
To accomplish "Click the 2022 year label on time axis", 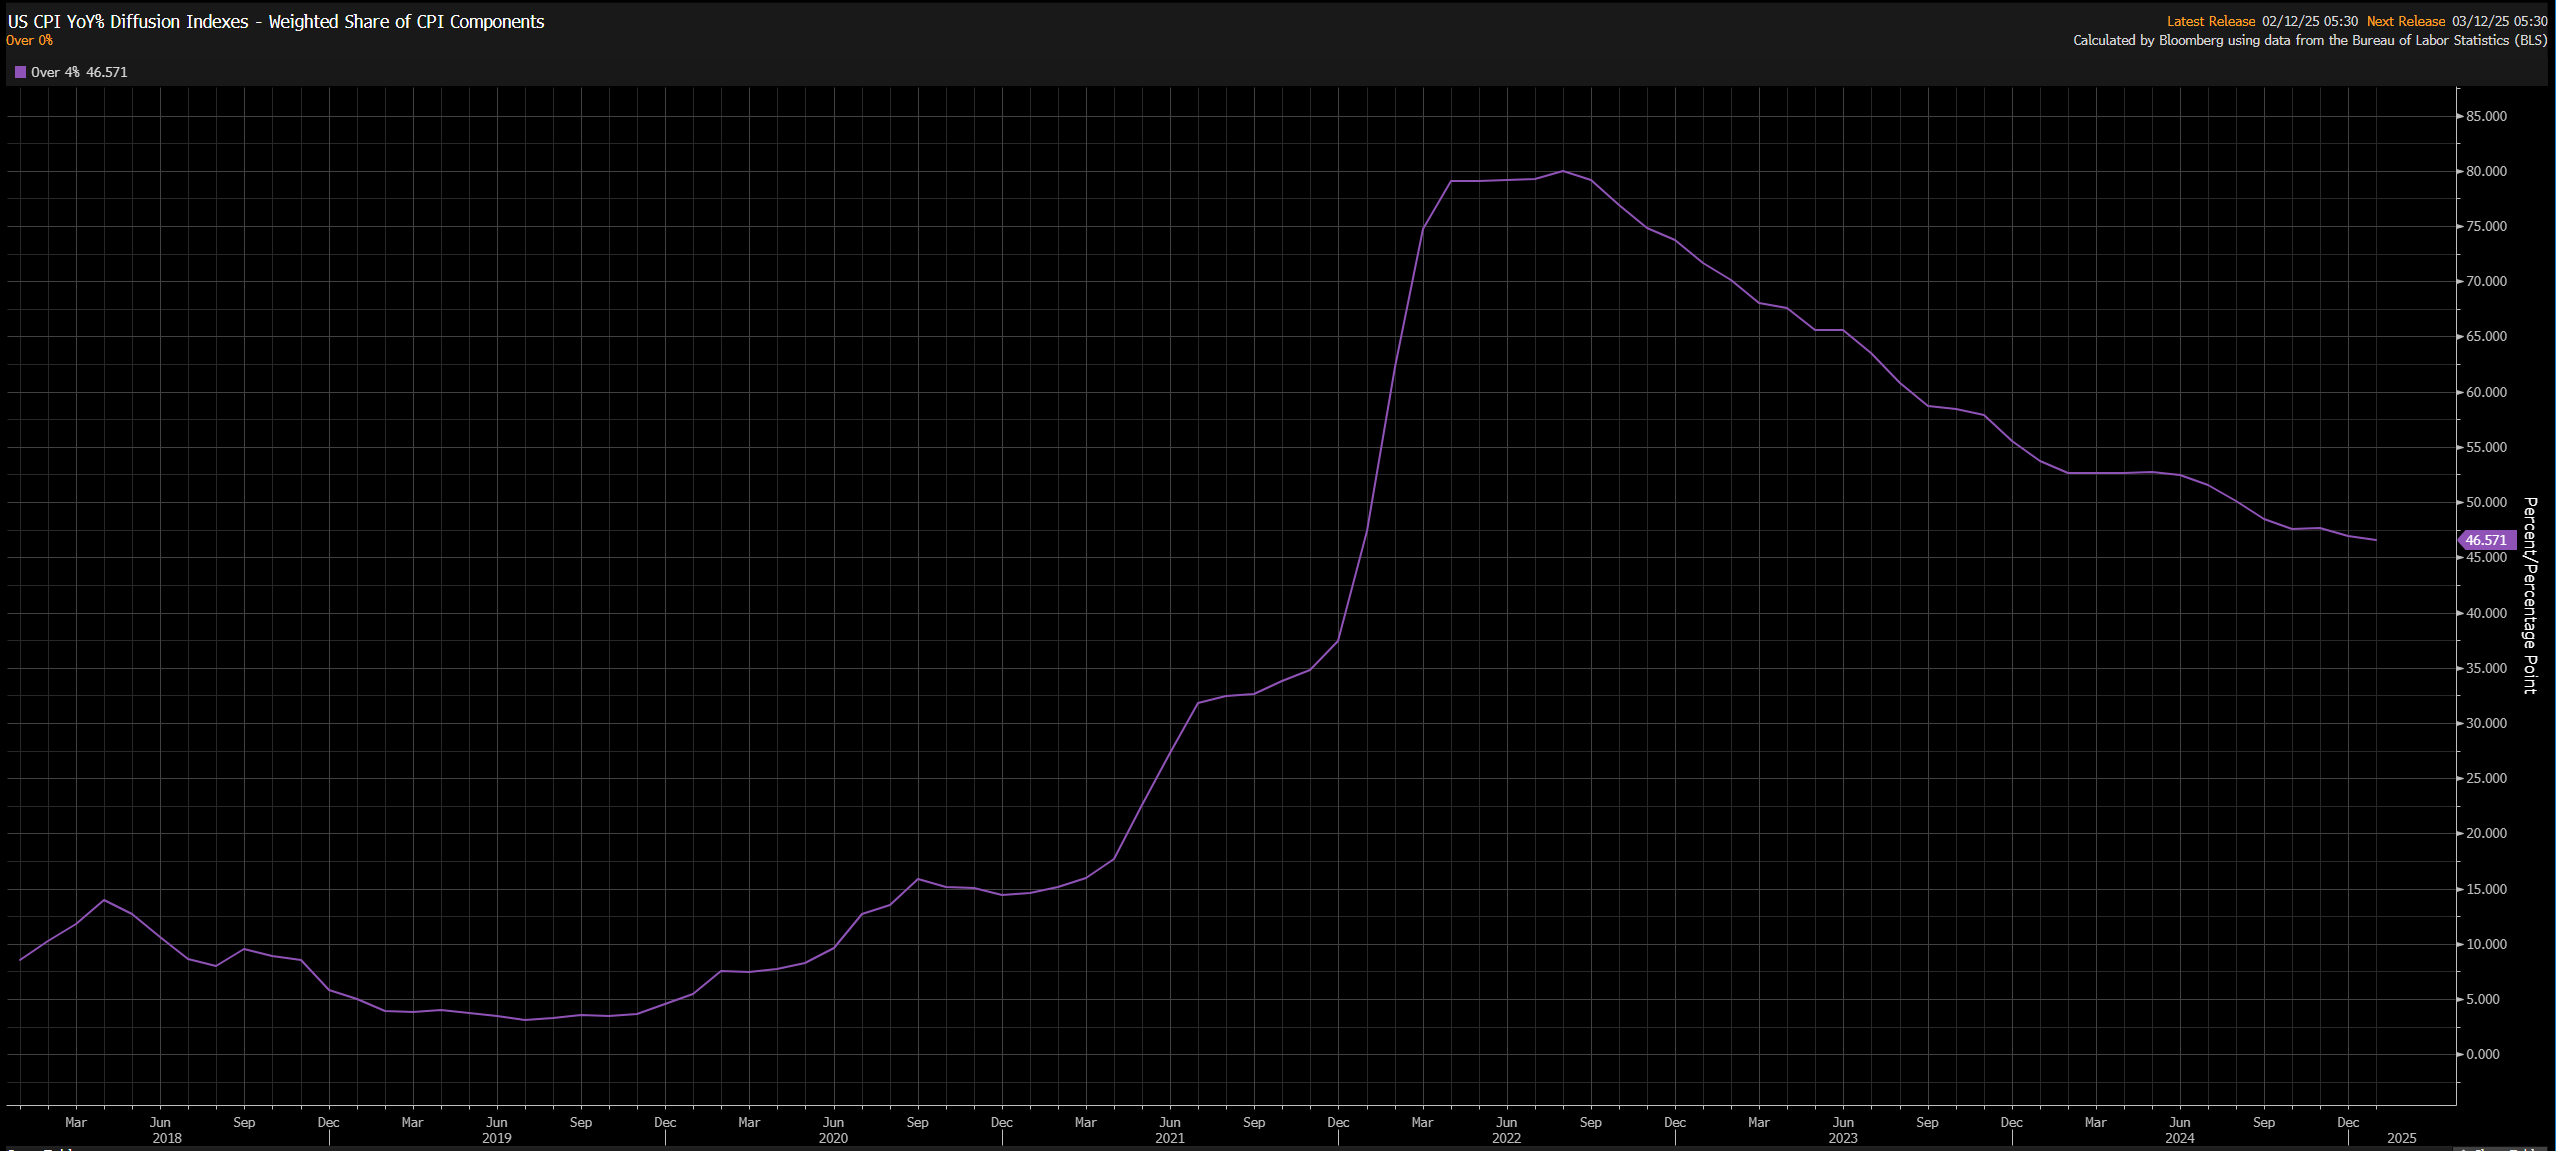I will (1507, 1138).
